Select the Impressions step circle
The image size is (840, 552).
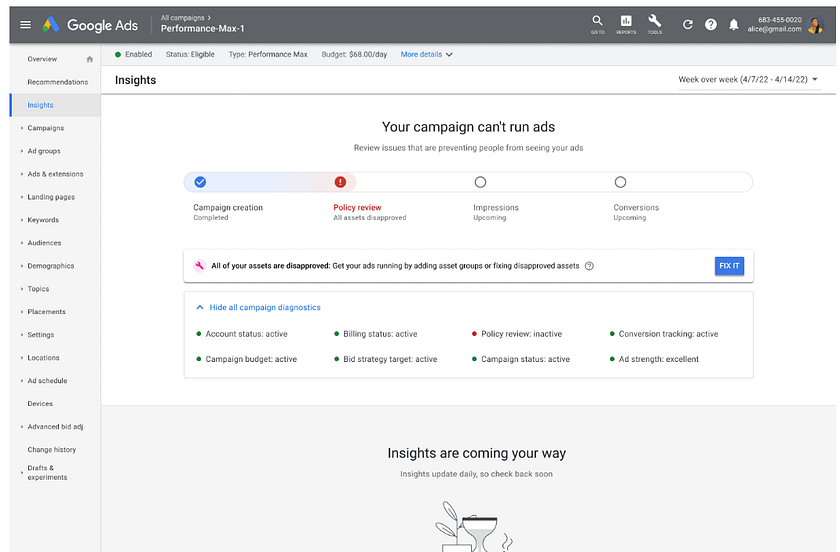[x=480, y=182]
